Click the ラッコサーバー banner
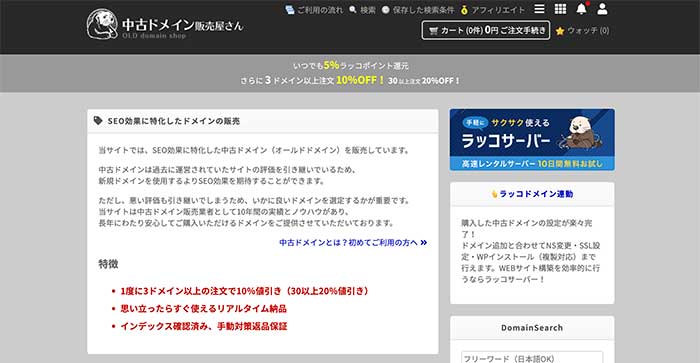Screen dimensions: 700x363 pos(532,140)
